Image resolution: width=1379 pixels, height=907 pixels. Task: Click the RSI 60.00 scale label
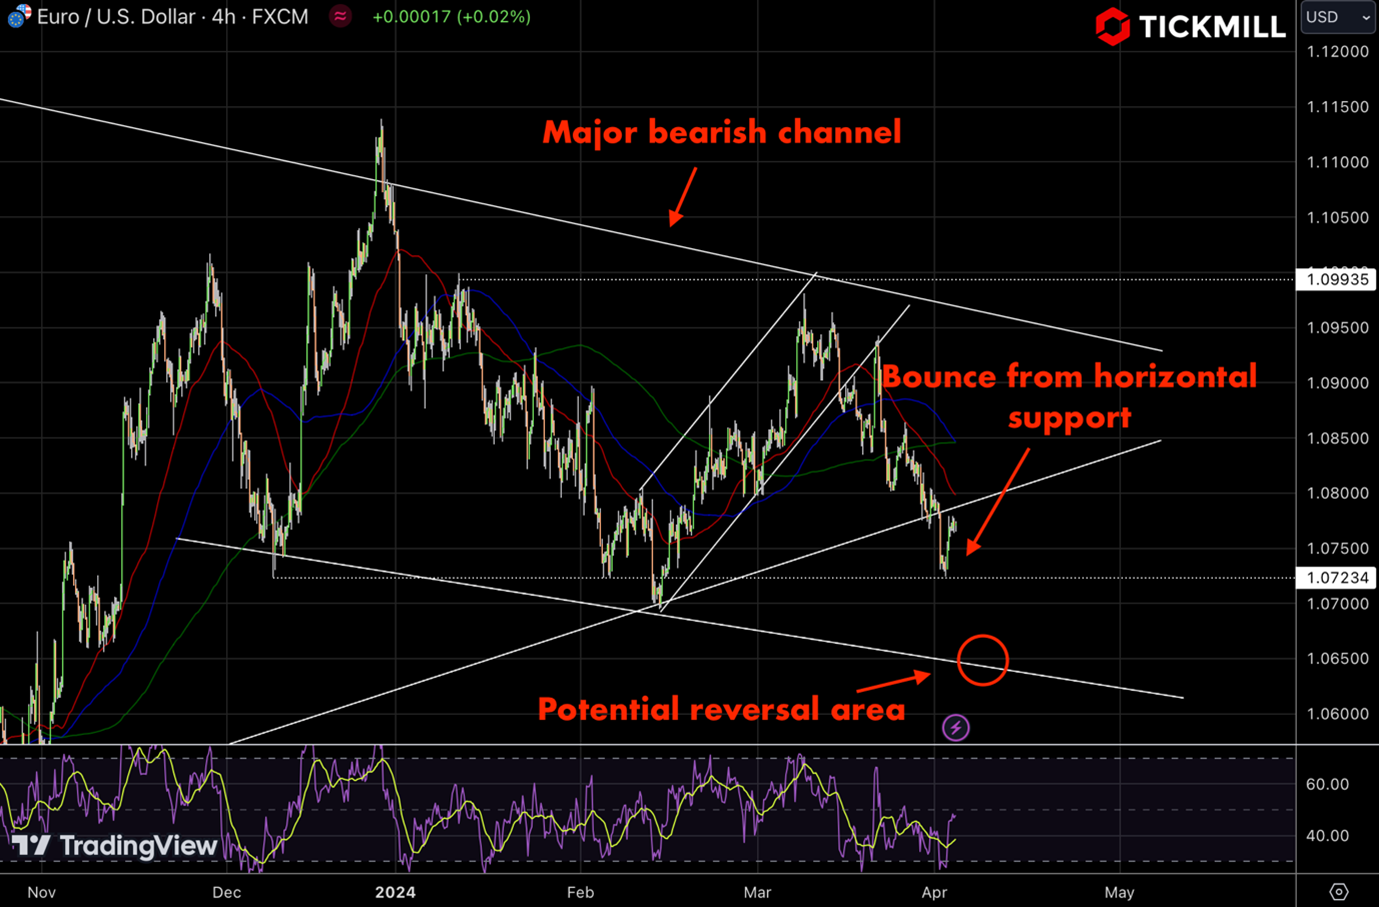pyautogui.click(x=1327, y=784)
